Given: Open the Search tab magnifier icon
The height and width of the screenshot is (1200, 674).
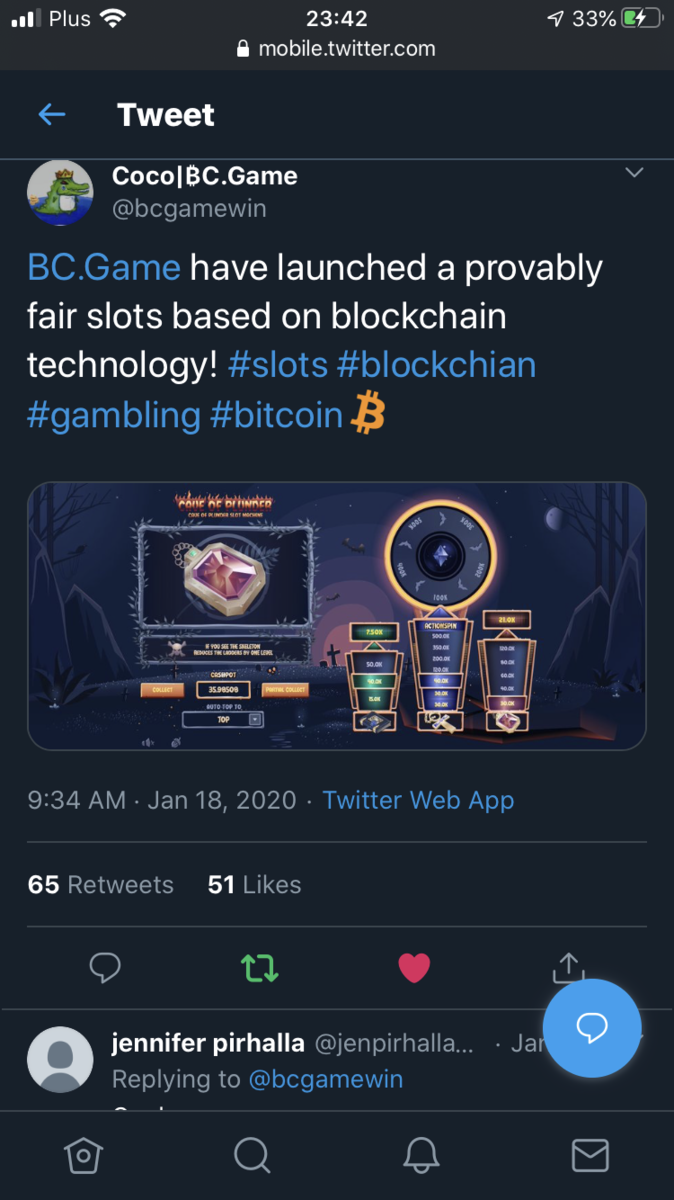Looking at the screenshot, I should point(252,1156).
